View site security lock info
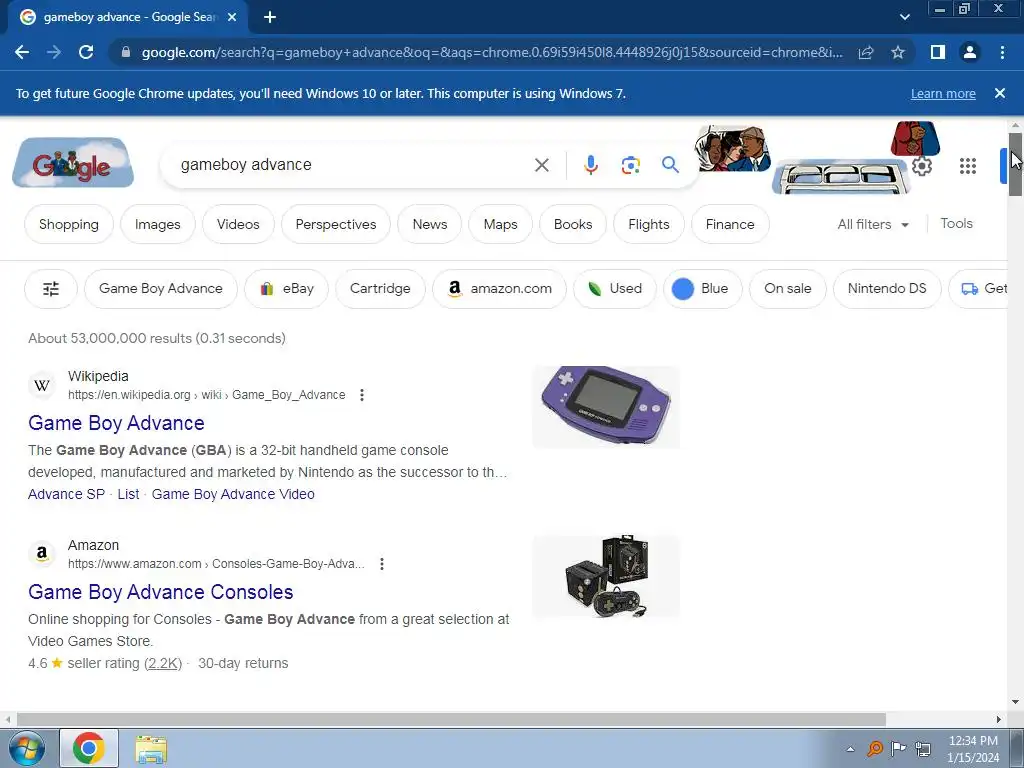 [x=126, y=52]
